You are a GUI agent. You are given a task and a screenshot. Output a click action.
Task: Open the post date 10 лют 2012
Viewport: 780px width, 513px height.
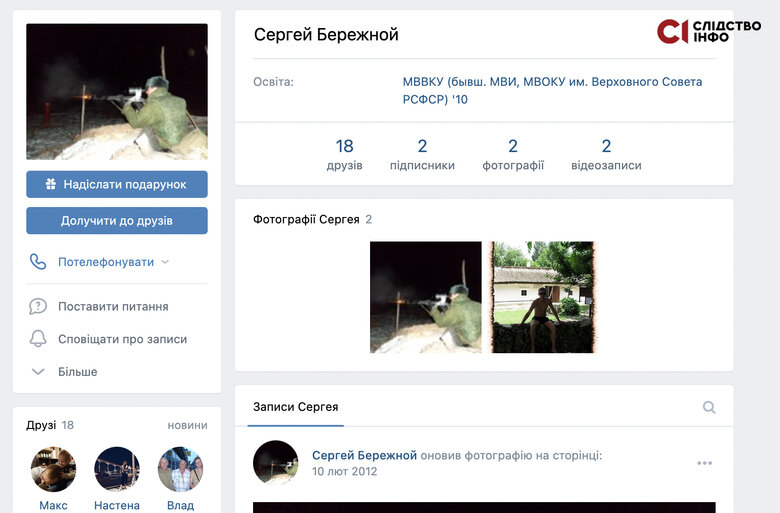tap(344, 471)
